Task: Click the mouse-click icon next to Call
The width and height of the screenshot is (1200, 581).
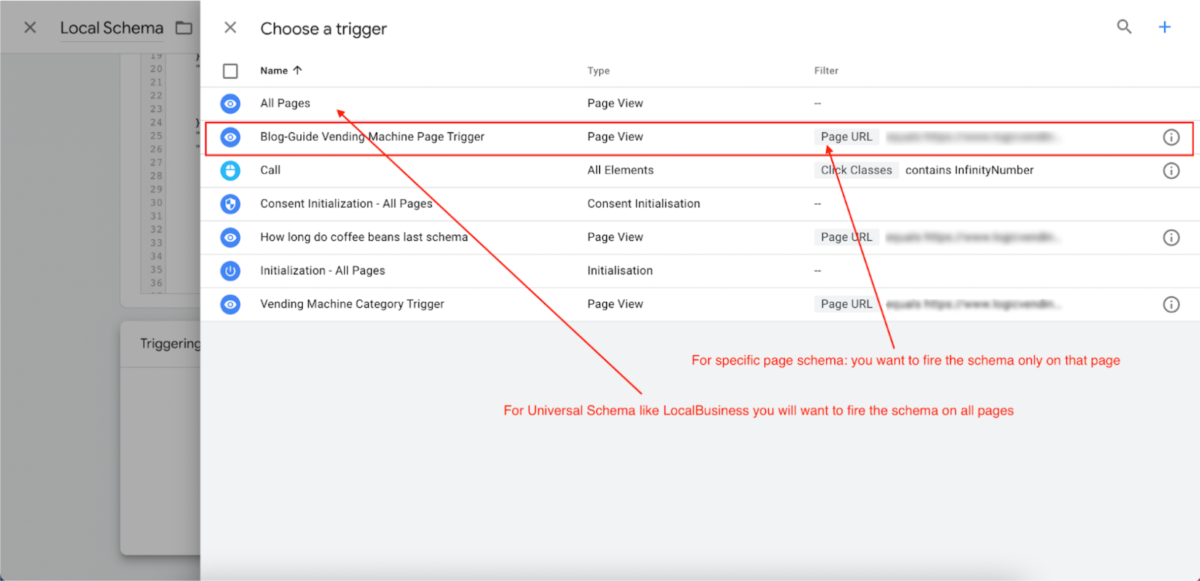Action: coord(230,170)
